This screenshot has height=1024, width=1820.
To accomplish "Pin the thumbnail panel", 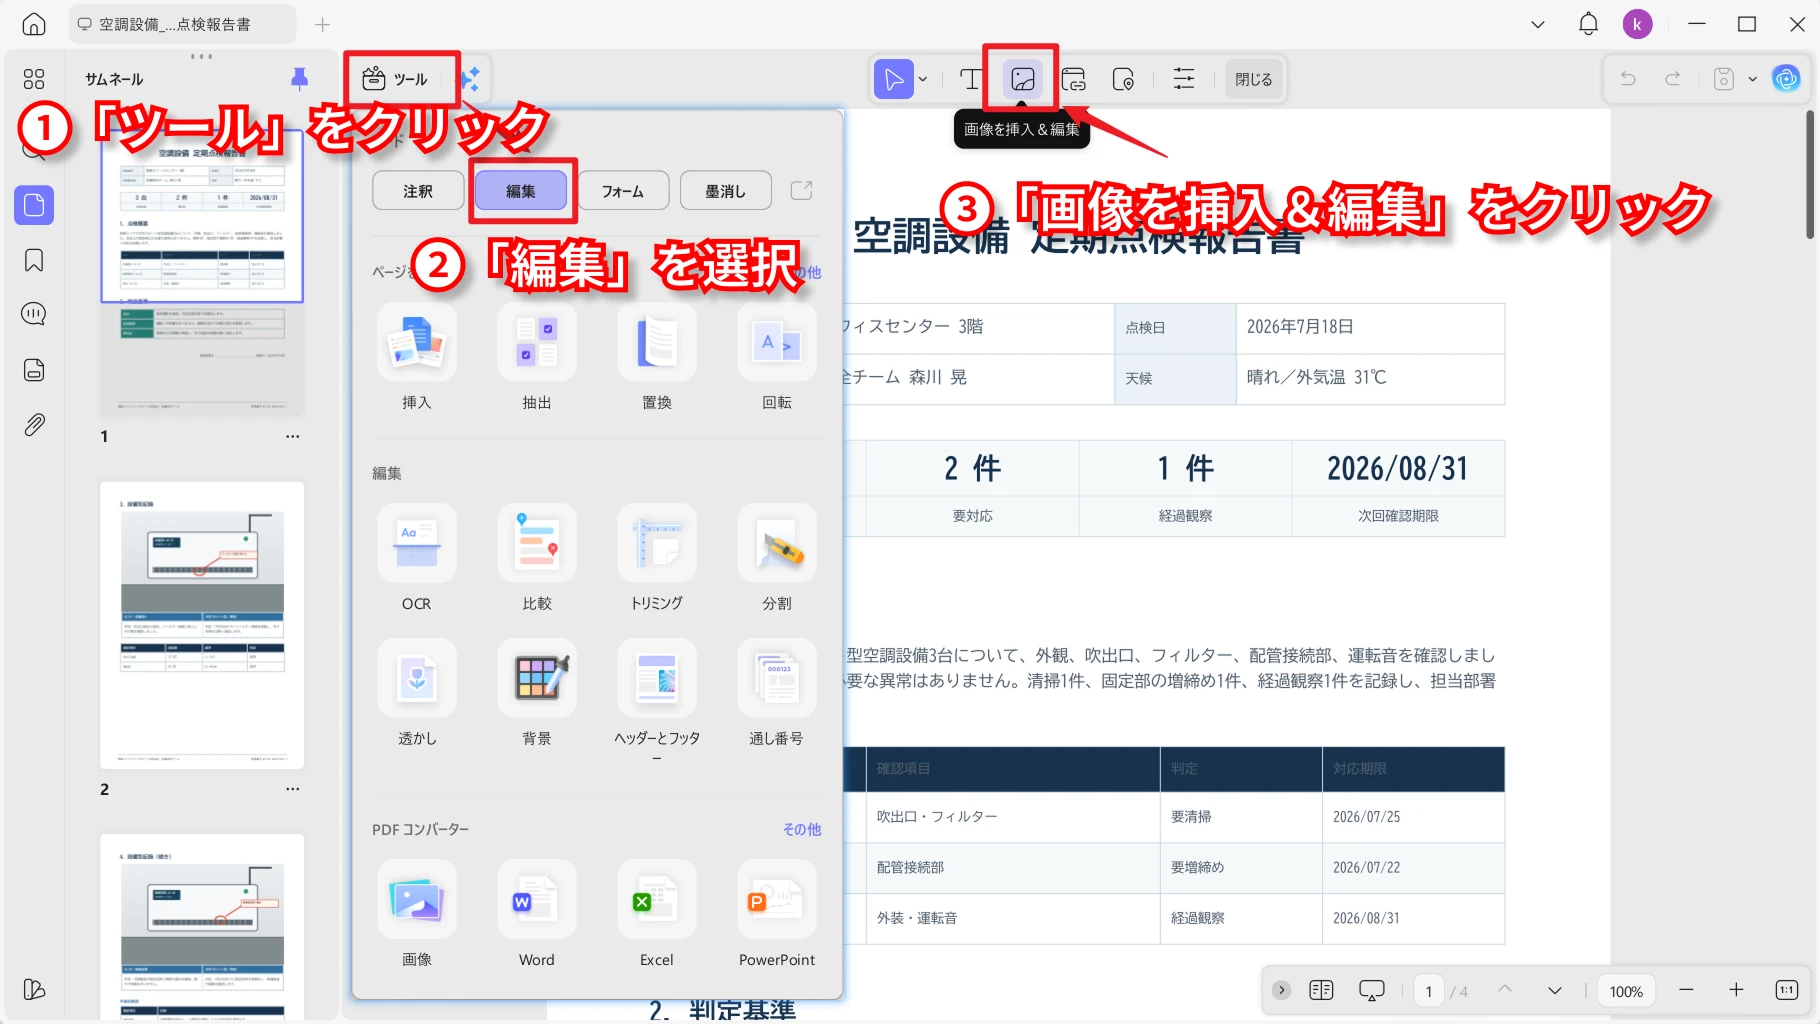I will [299, 79].
